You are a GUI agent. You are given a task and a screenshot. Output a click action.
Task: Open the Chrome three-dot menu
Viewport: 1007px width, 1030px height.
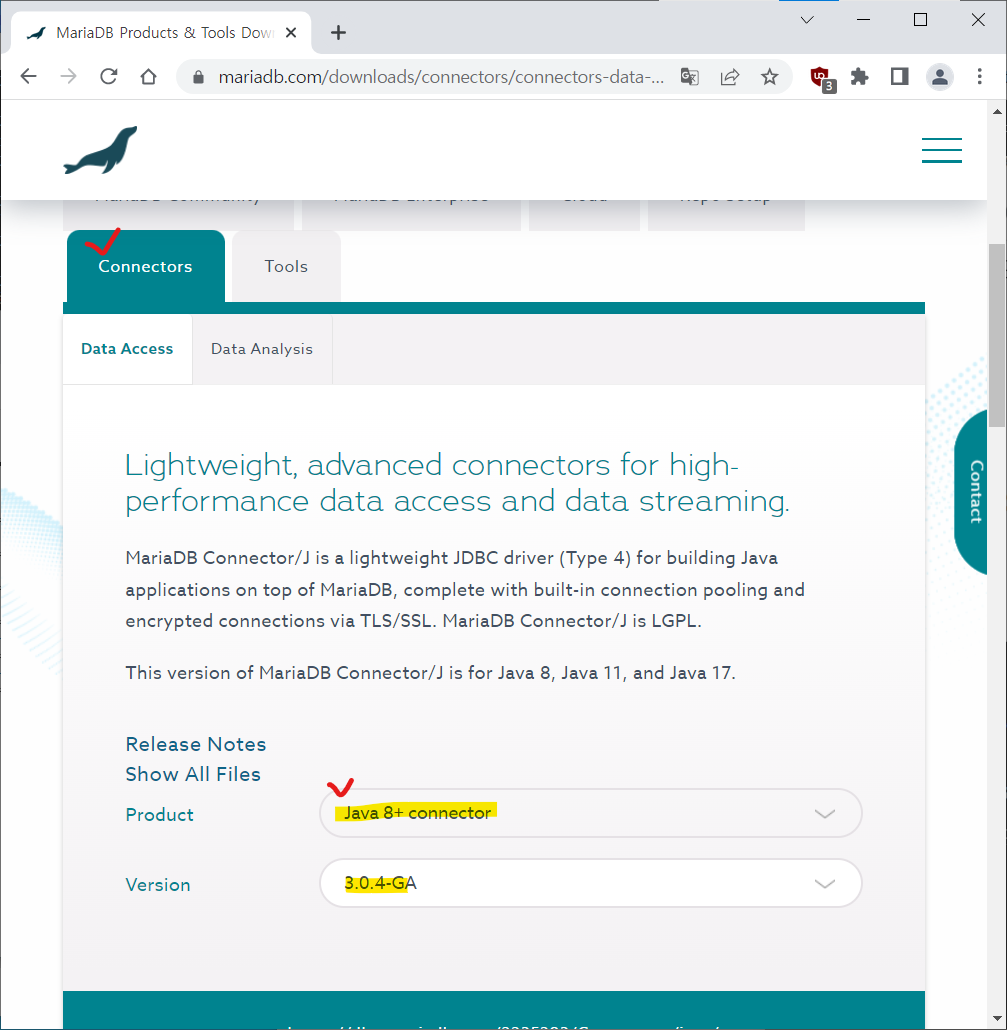point(979,77)
